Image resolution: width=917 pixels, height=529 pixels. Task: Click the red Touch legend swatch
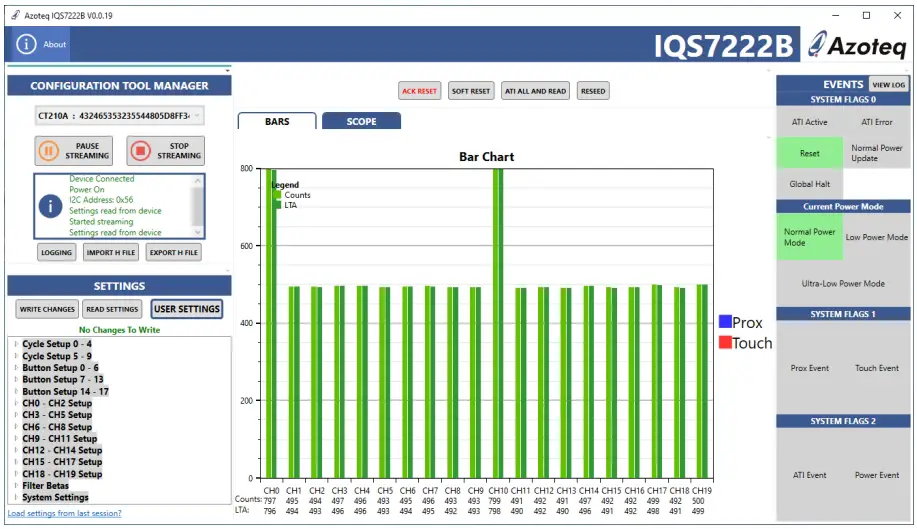[x=725, y=343]
